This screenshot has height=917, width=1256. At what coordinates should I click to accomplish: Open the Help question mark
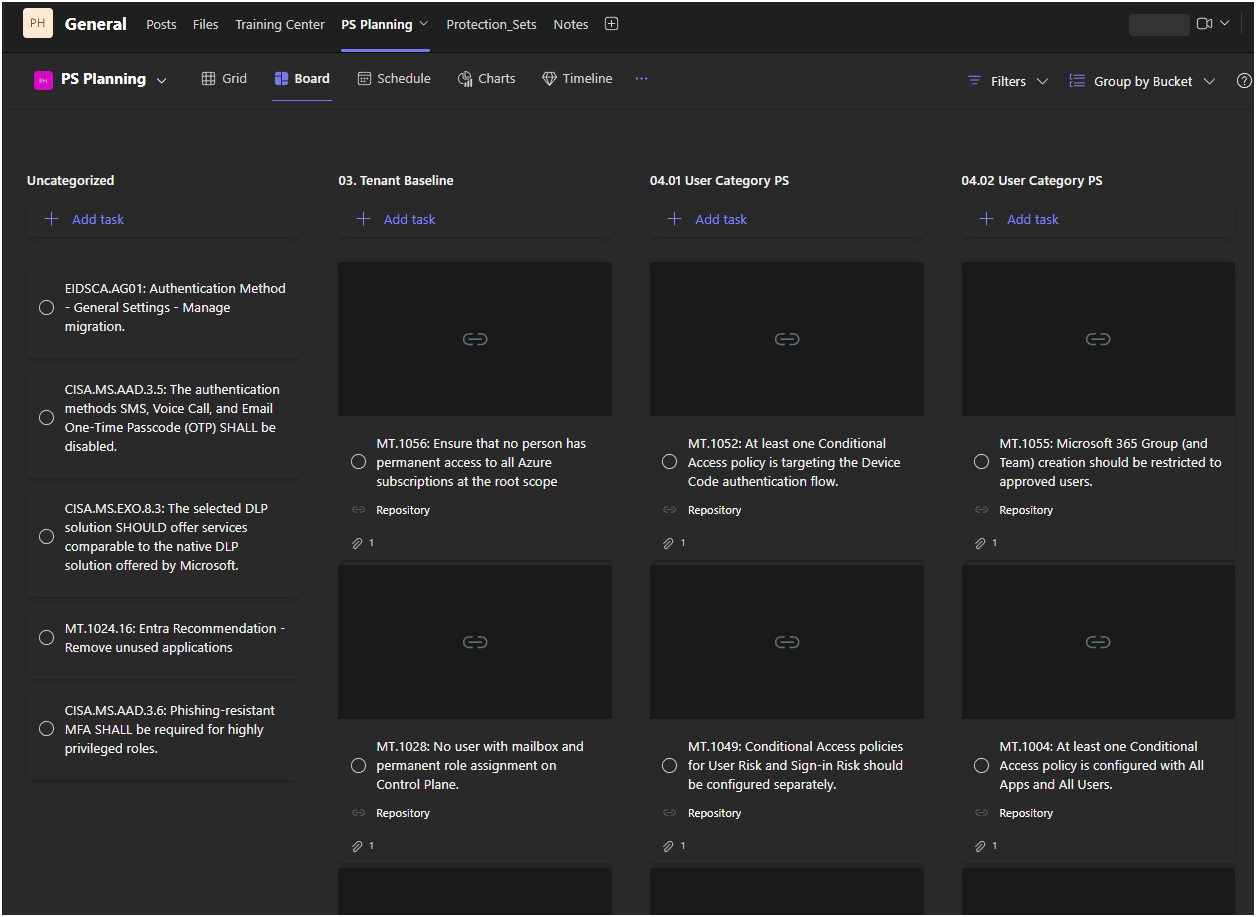(x=1243, y=81)
